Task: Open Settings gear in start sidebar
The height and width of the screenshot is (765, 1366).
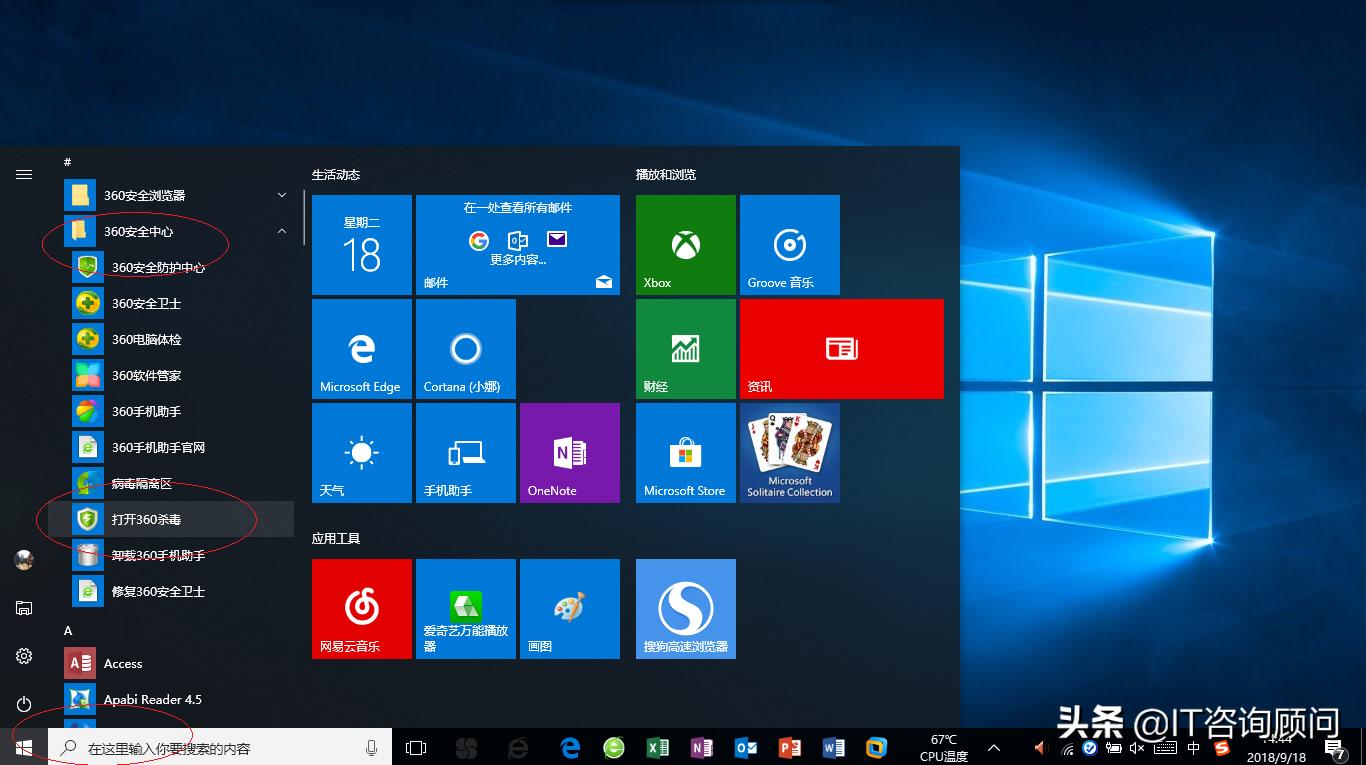Action: click(x=24, y=656)
